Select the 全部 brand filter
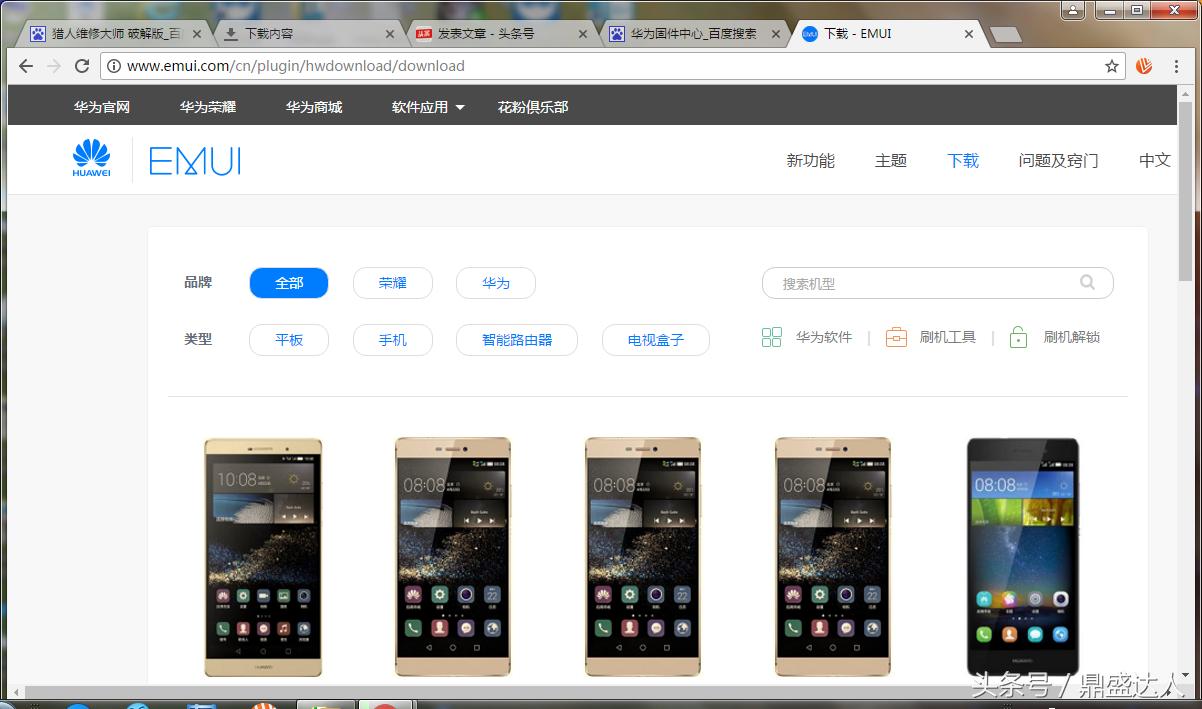The height and width of the screenshot is (709, 1202). point(288,283)
